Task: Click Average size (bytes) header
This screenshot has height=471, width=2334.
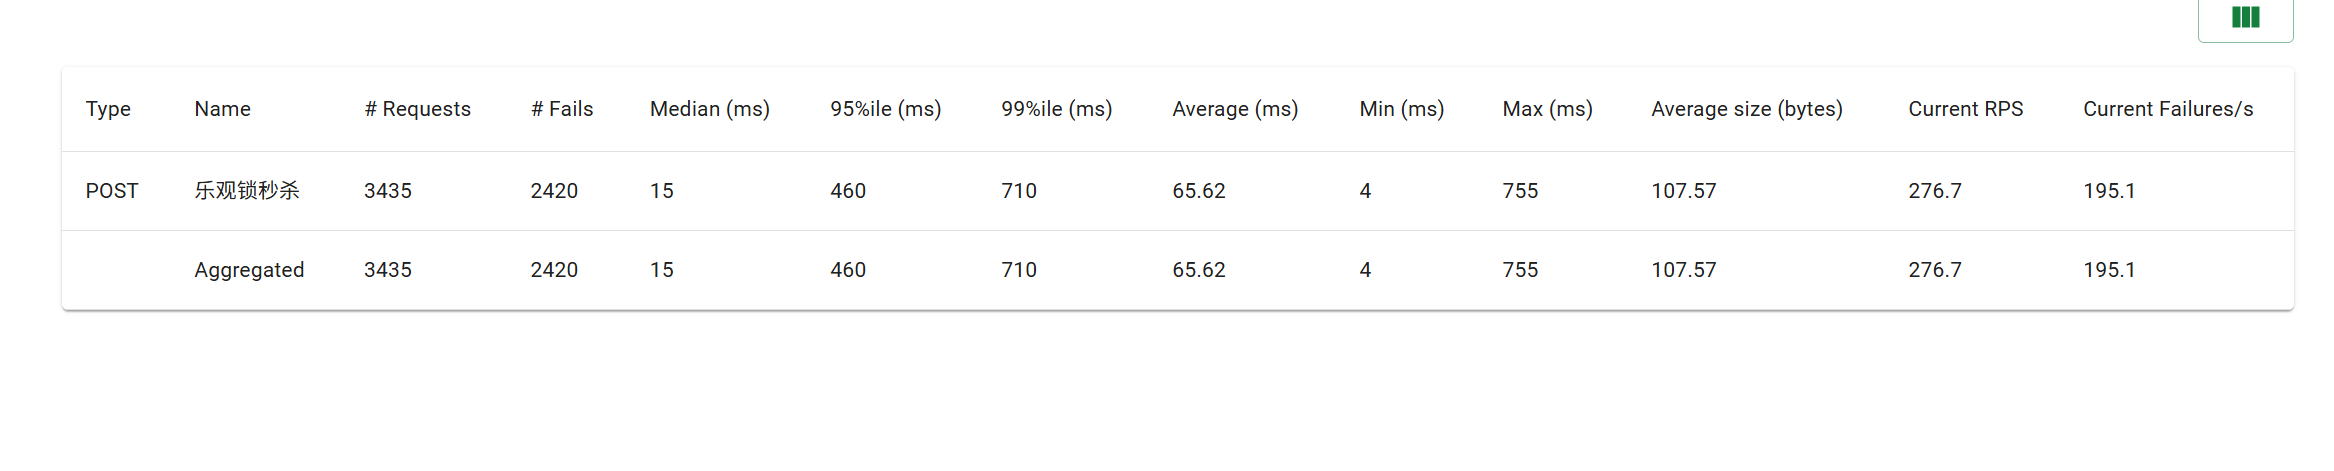Action: coord(1747,109)
